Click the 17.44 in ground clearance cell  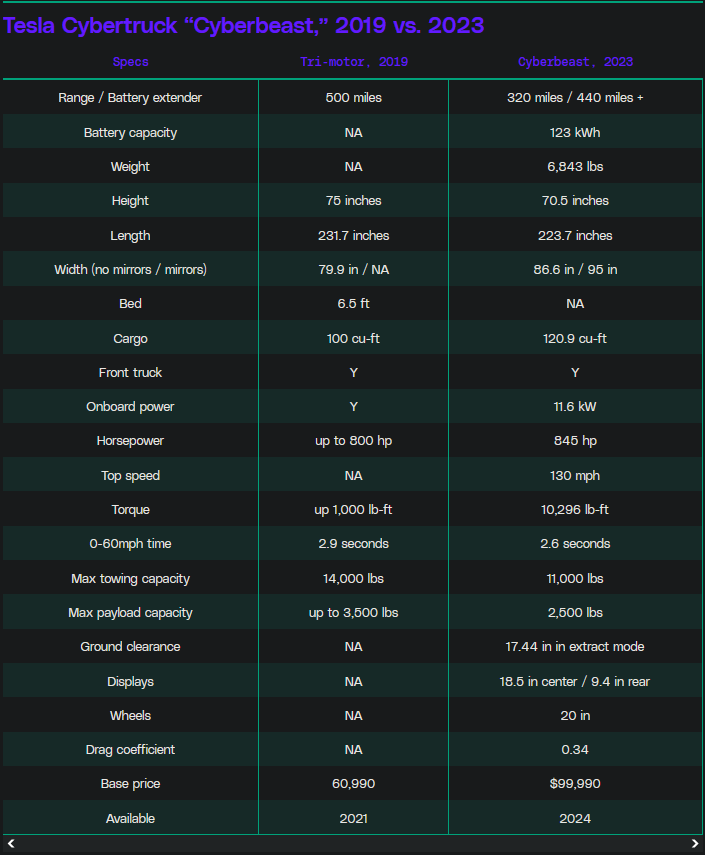coord(575,646)
